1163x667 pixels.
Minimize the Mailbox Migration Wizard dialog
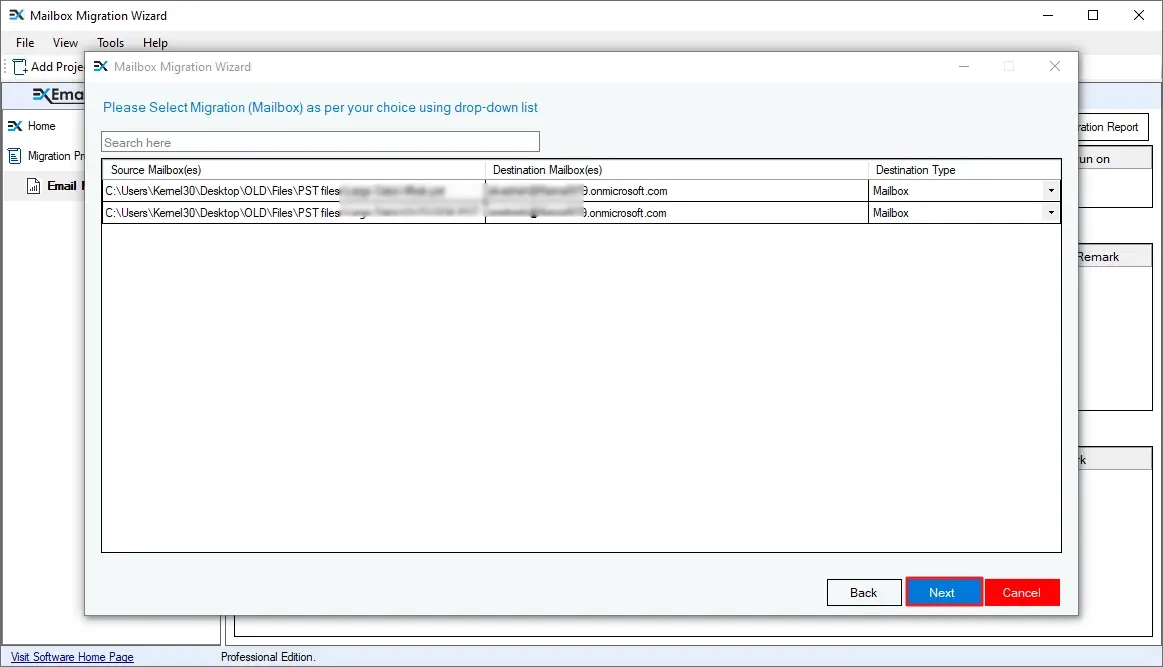click(963, 67)
